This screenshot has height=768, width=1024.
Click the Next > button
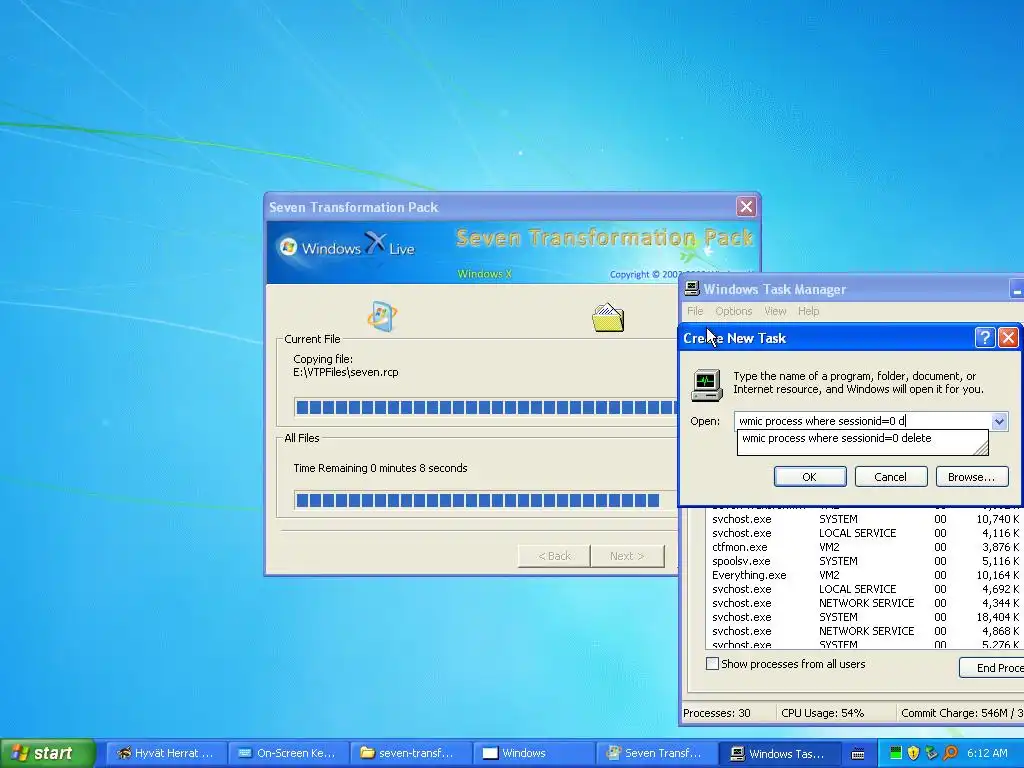pyautogui.click(x=627, y=556)
